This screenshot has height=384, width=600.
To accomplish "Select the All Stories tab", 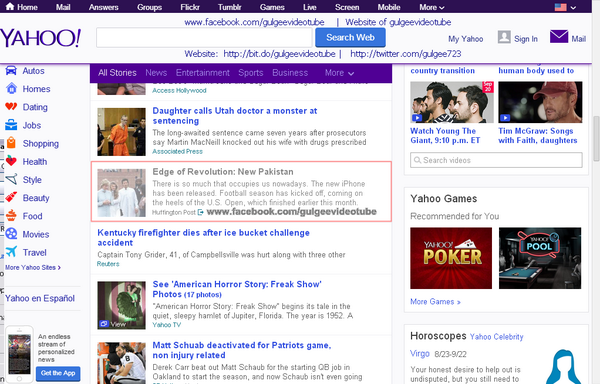I will point(117,73).
